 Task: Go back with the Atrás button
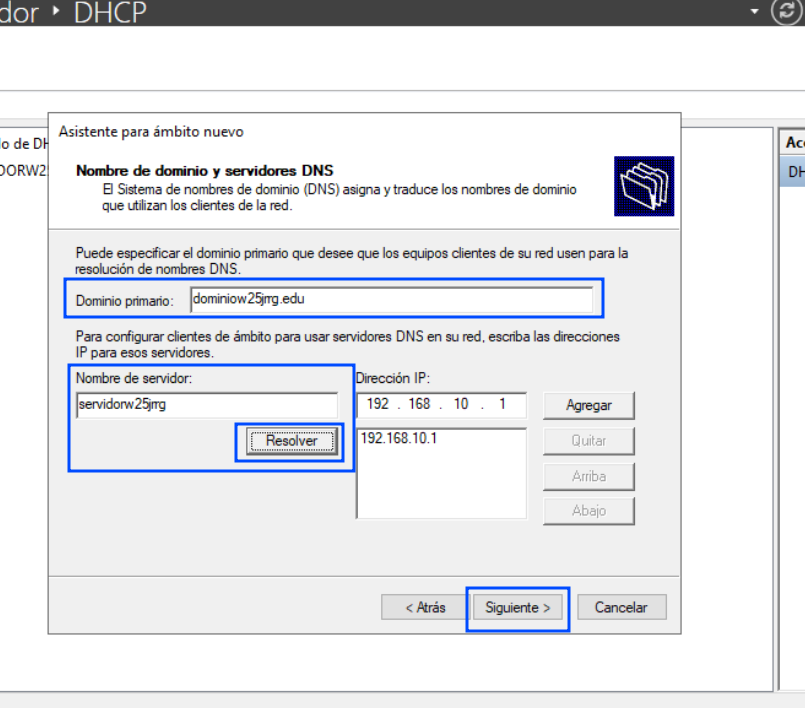(425, 607)
